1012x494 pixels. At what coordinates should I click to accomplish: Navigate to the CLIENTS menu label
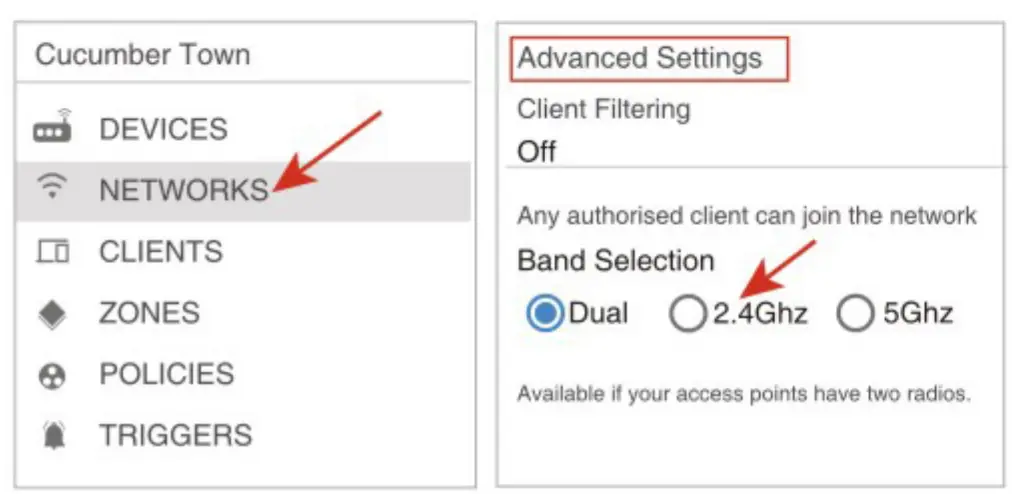[x=160, y=251]
